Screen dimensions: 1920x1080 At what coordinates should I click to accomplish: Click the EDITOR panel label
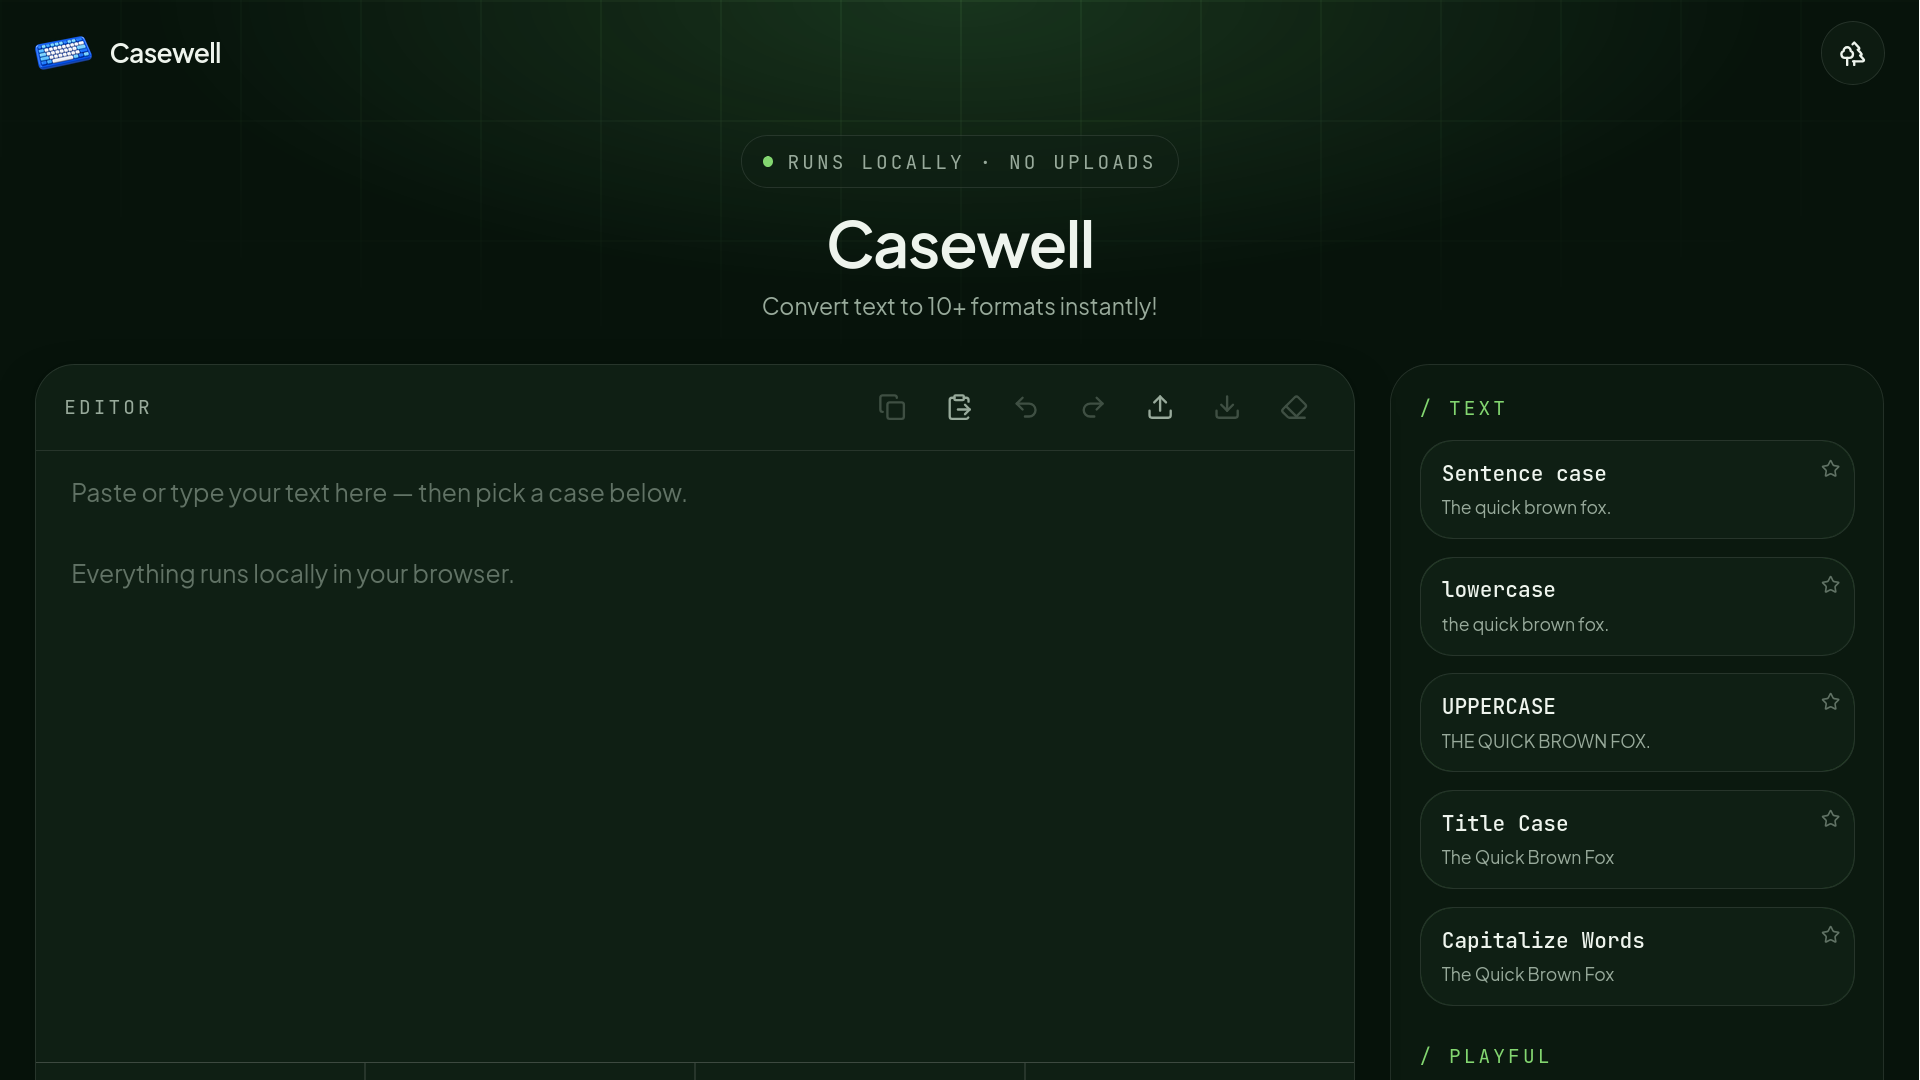coord(108,407)
